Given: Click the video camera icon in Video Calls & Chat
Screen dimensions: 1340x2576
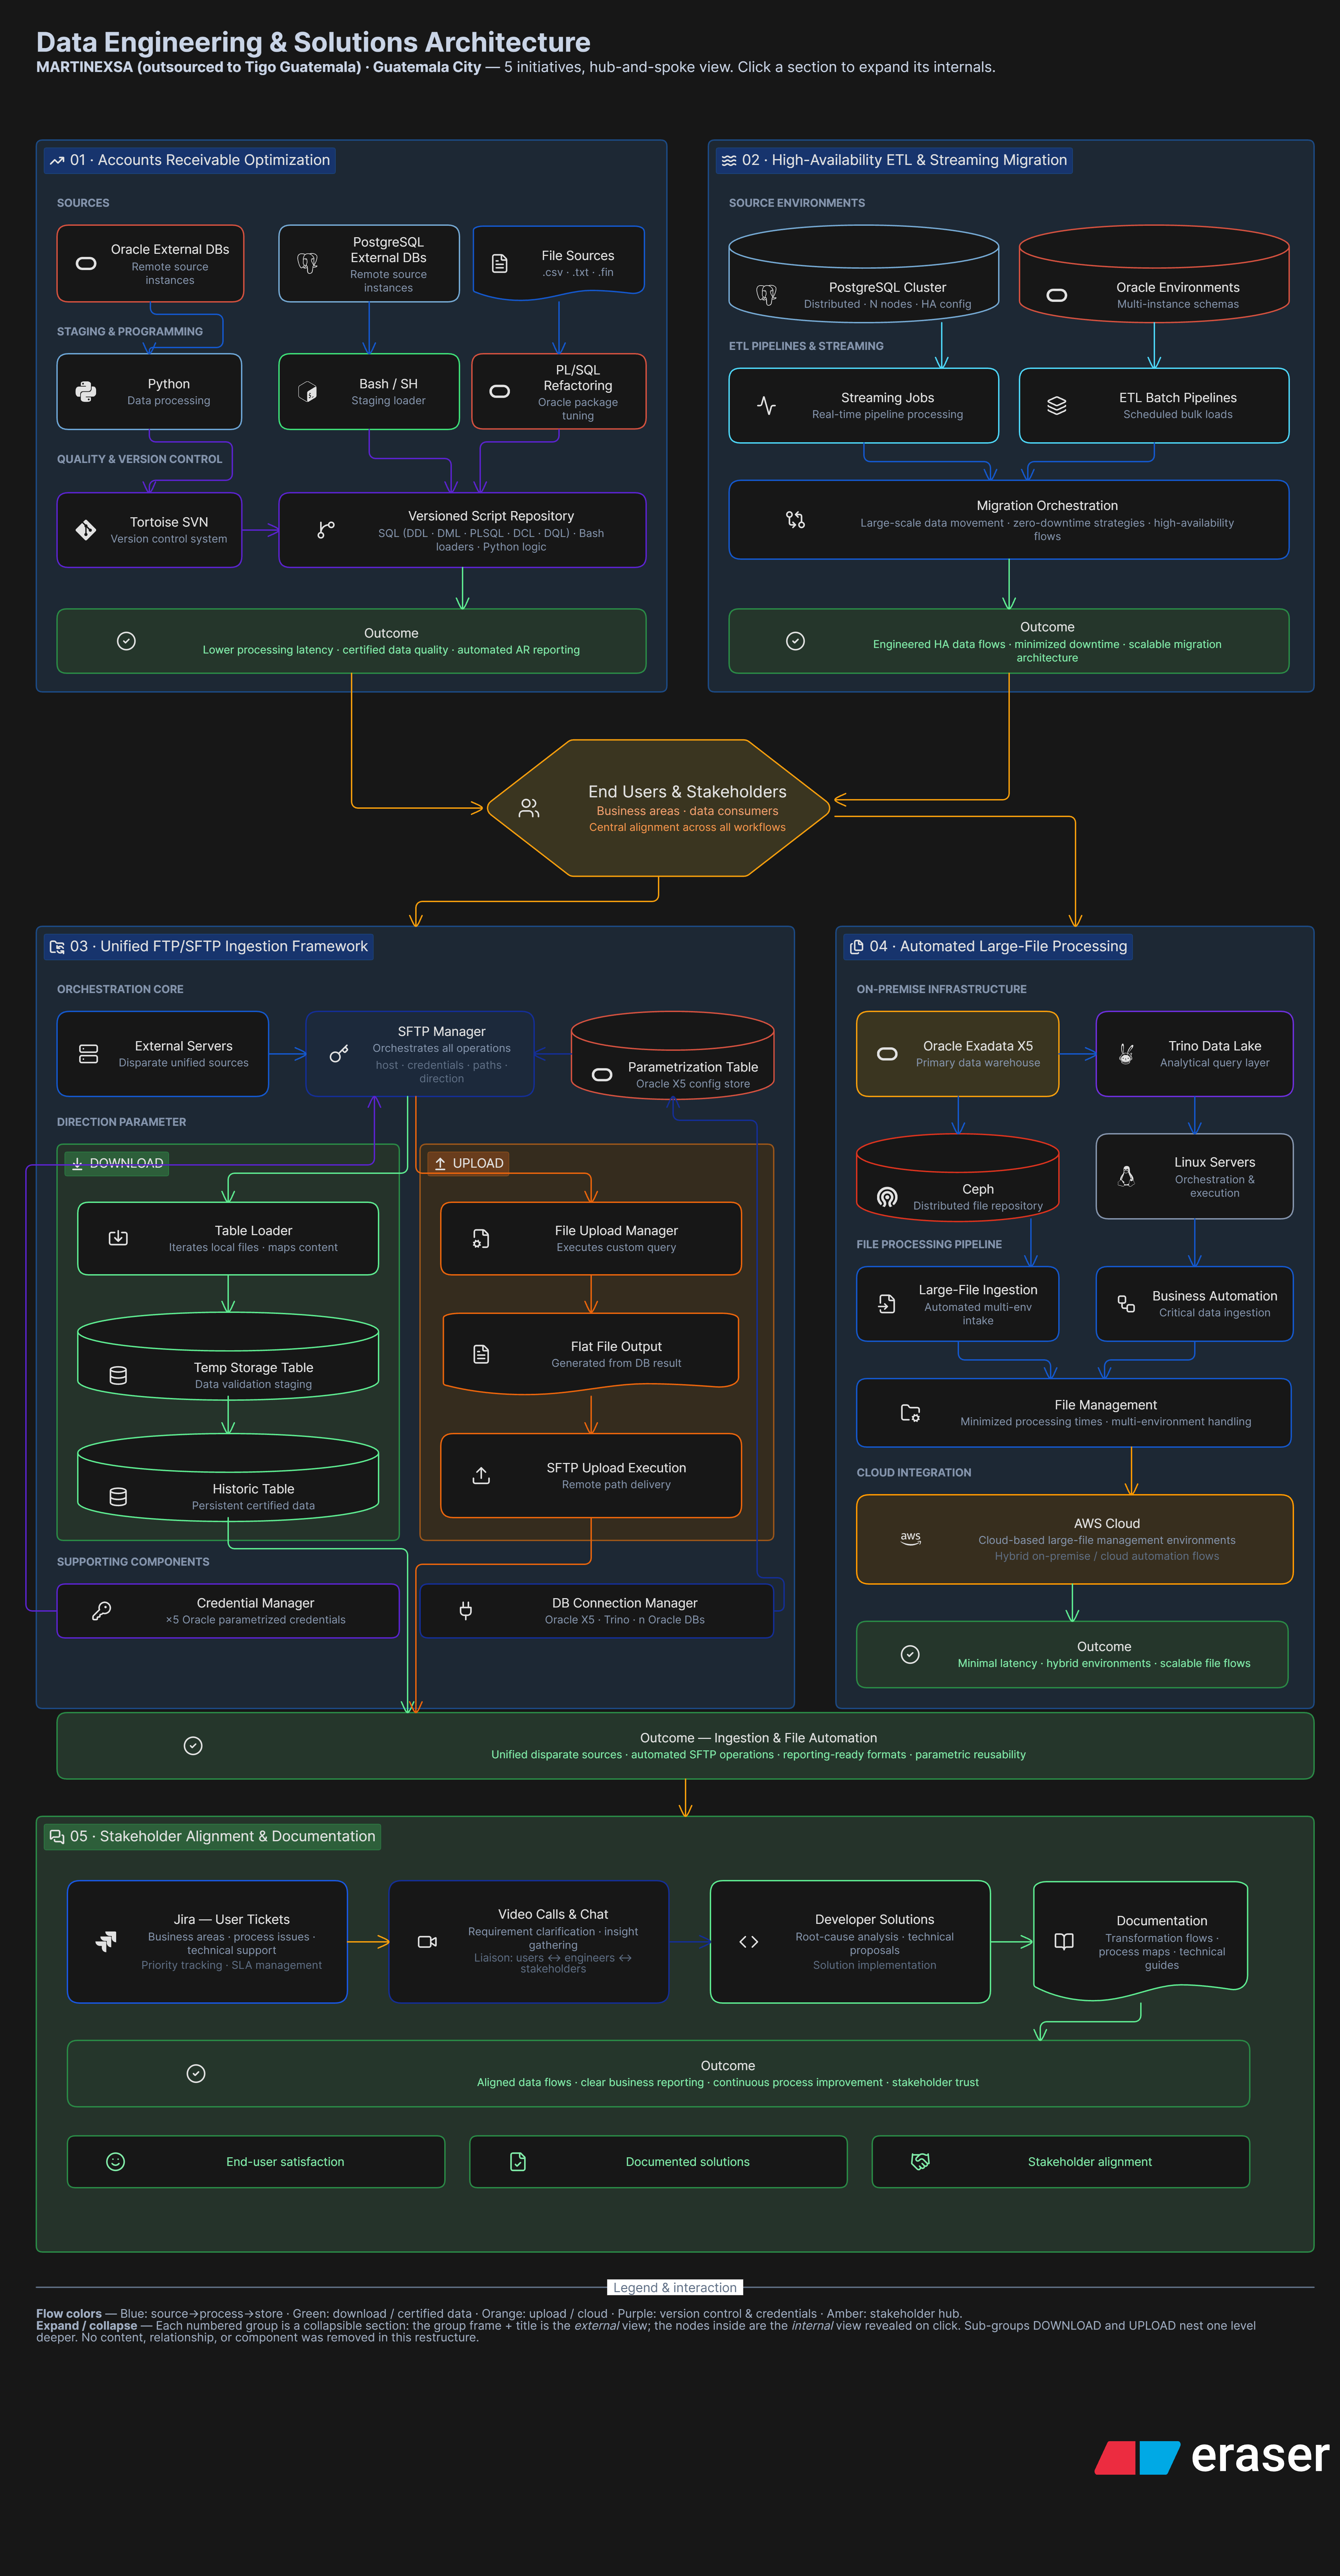Looking at the screenshot, I should click(427, 1942).
